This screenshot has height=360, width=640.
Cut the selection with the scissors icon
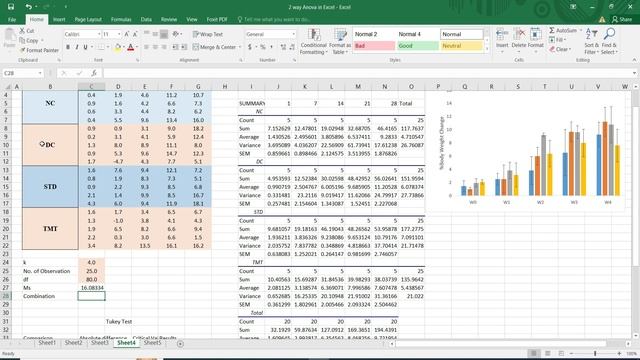[22, 31]
